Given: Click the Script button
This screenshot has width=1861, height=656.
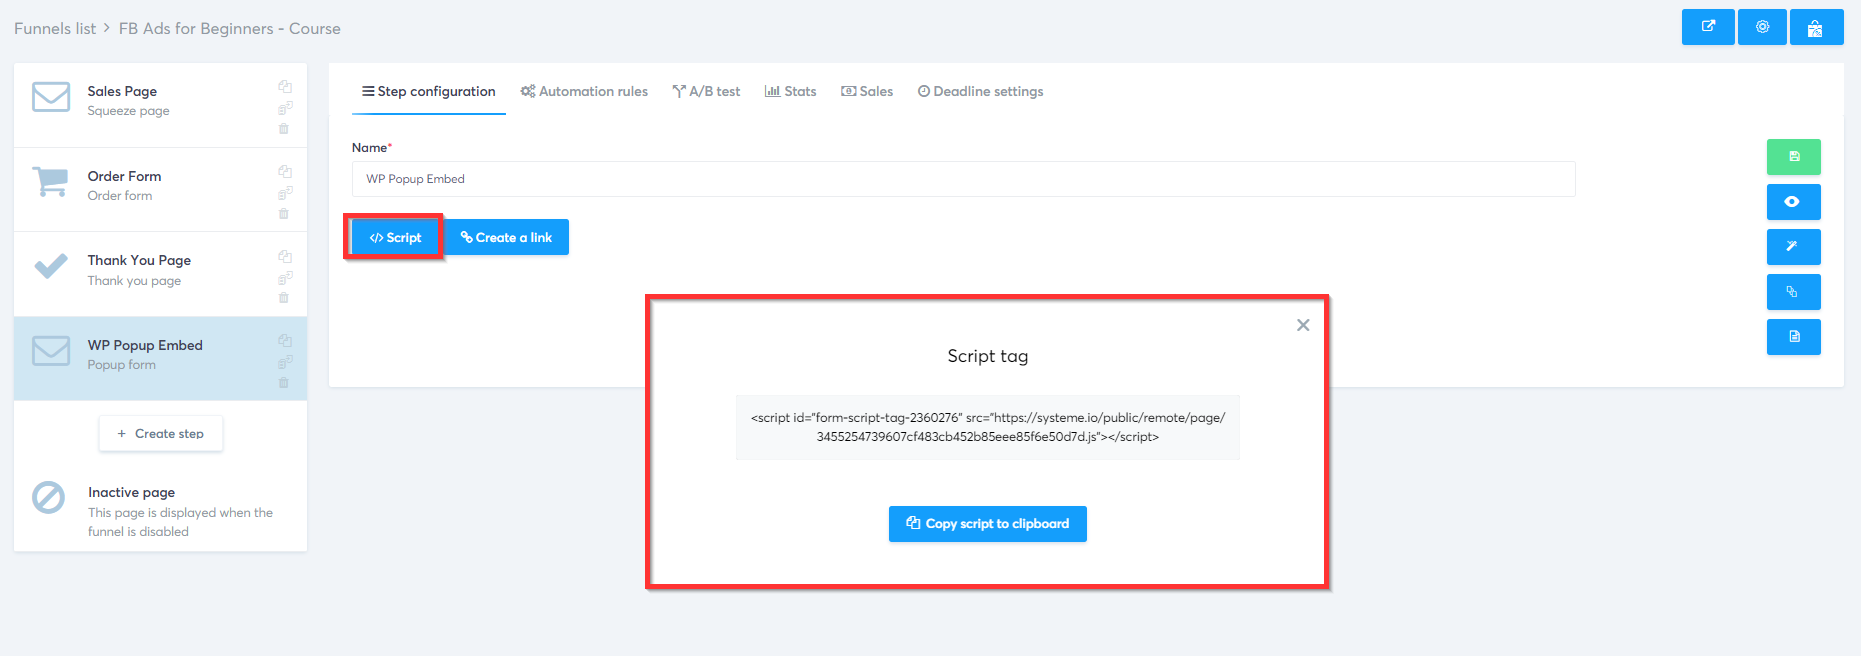Looking at the screenshot, I should 395,237.
